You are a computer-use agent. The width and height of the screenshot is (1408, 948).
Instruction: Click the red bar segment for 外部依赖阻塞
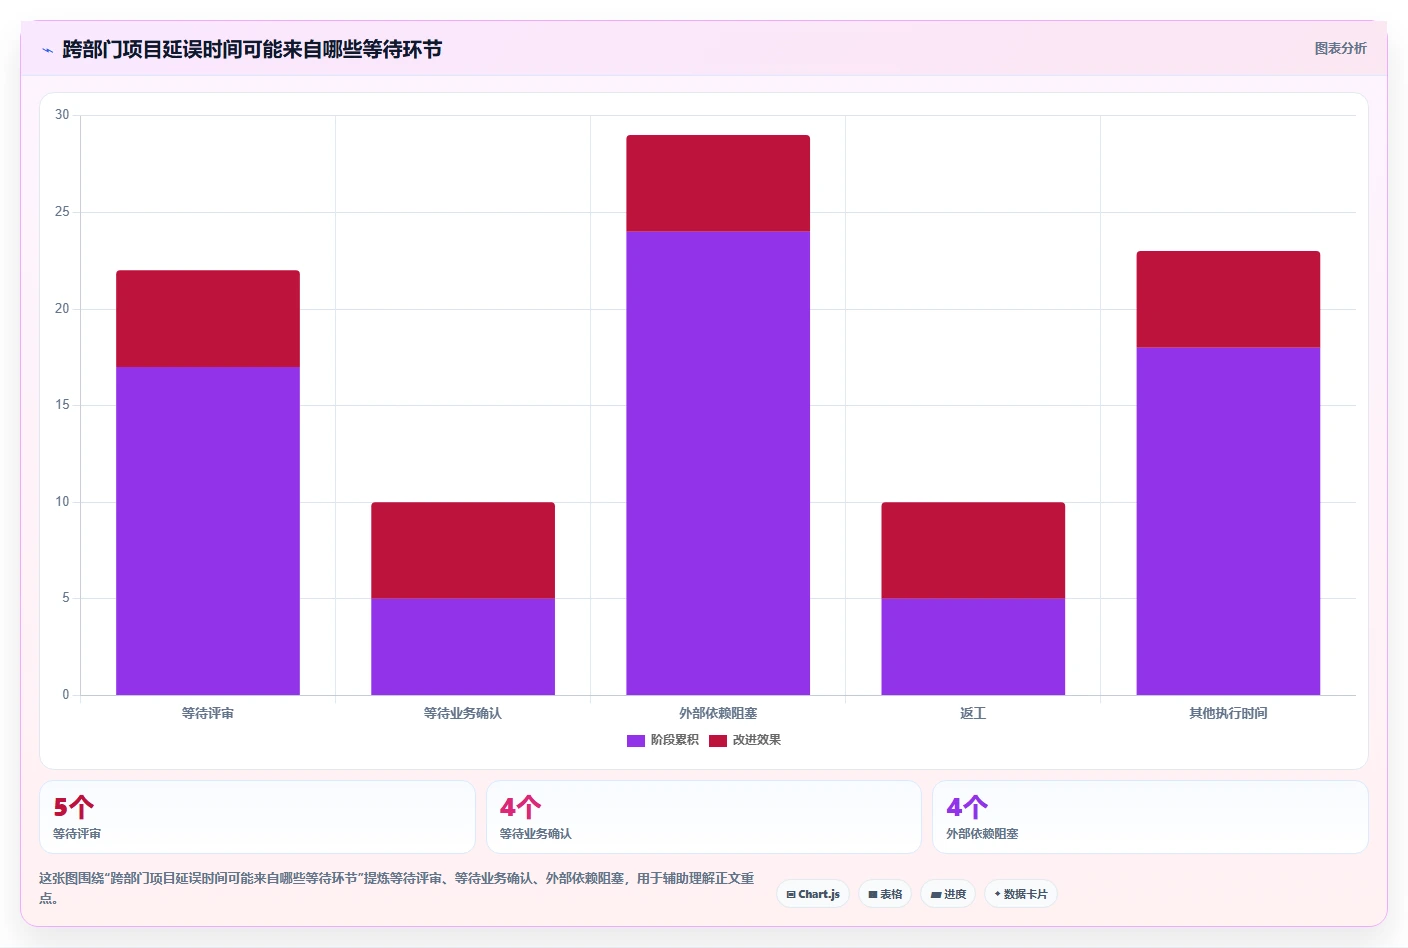[x=718, y=183]
